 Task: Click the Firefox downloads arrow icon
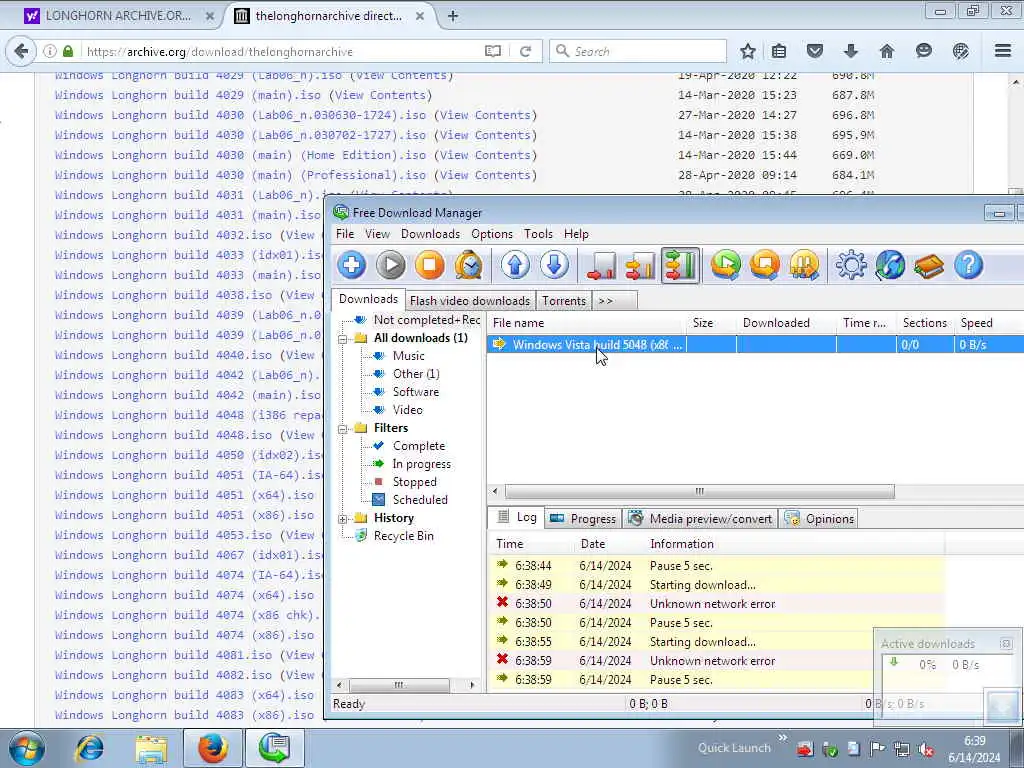(x=850, y=51)
